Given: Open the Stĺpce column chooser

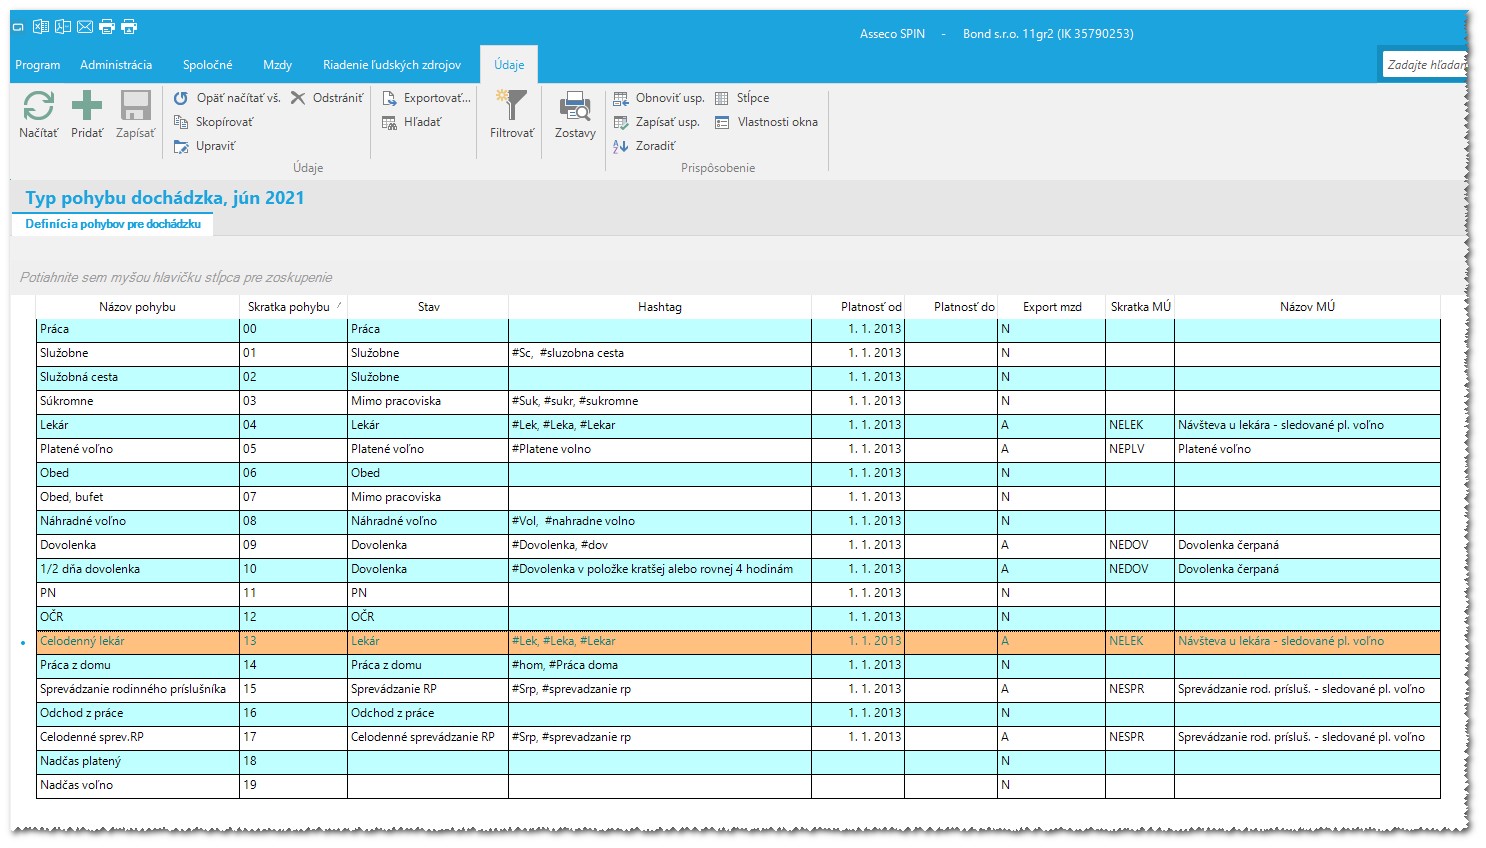Looking at the screenshot, I should click(742, 98).
